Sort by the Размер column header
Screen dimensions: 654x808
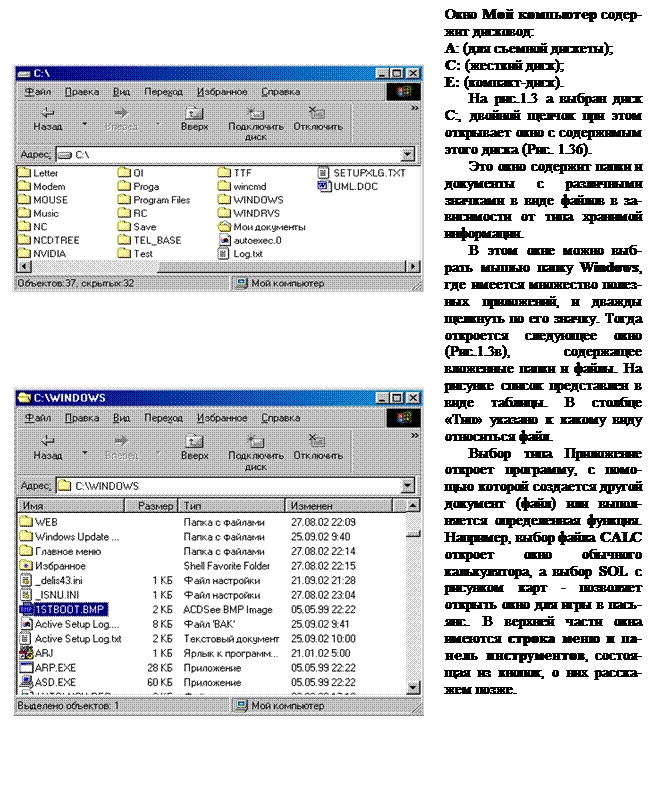coord(151,506)
